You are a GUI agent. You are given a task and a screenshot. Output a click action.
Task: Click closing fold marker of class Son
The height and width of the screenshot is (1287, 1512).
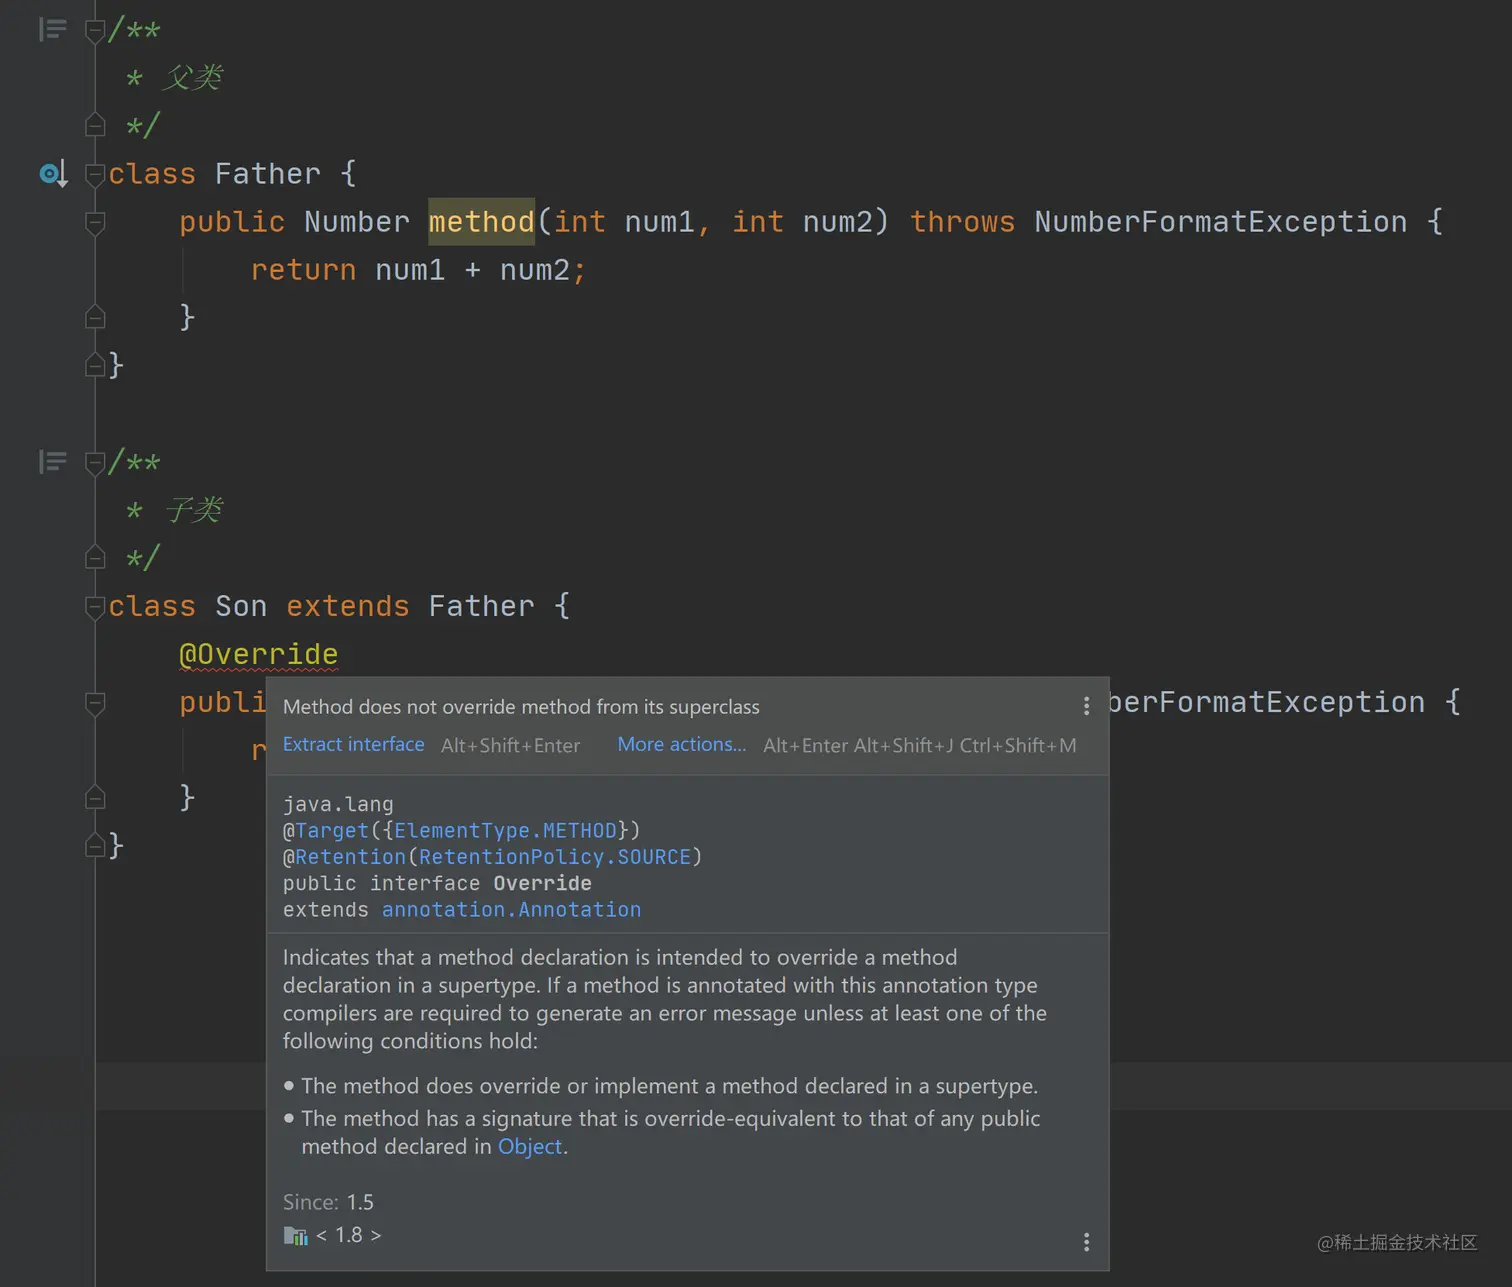[95, 845]
